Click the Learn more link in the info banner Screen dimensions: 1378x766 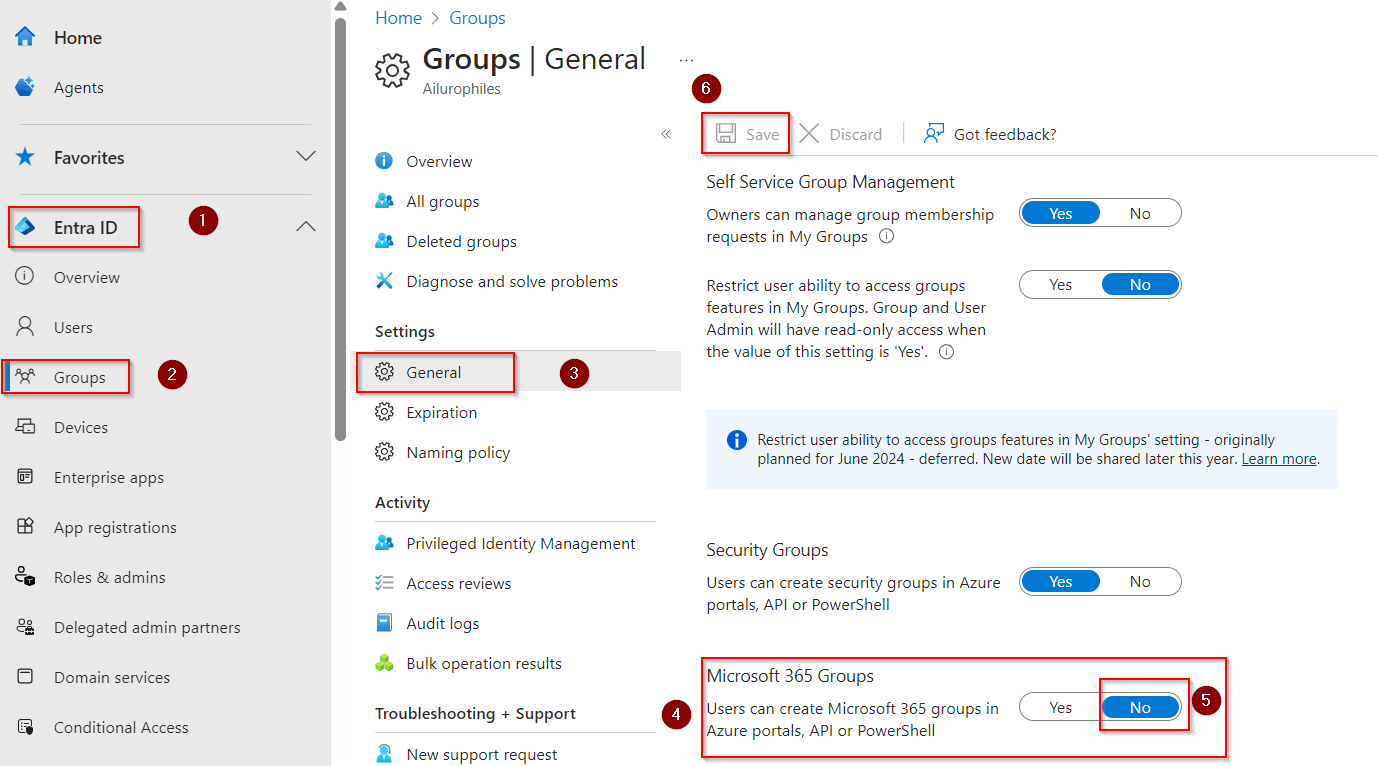pos(1279,458)
